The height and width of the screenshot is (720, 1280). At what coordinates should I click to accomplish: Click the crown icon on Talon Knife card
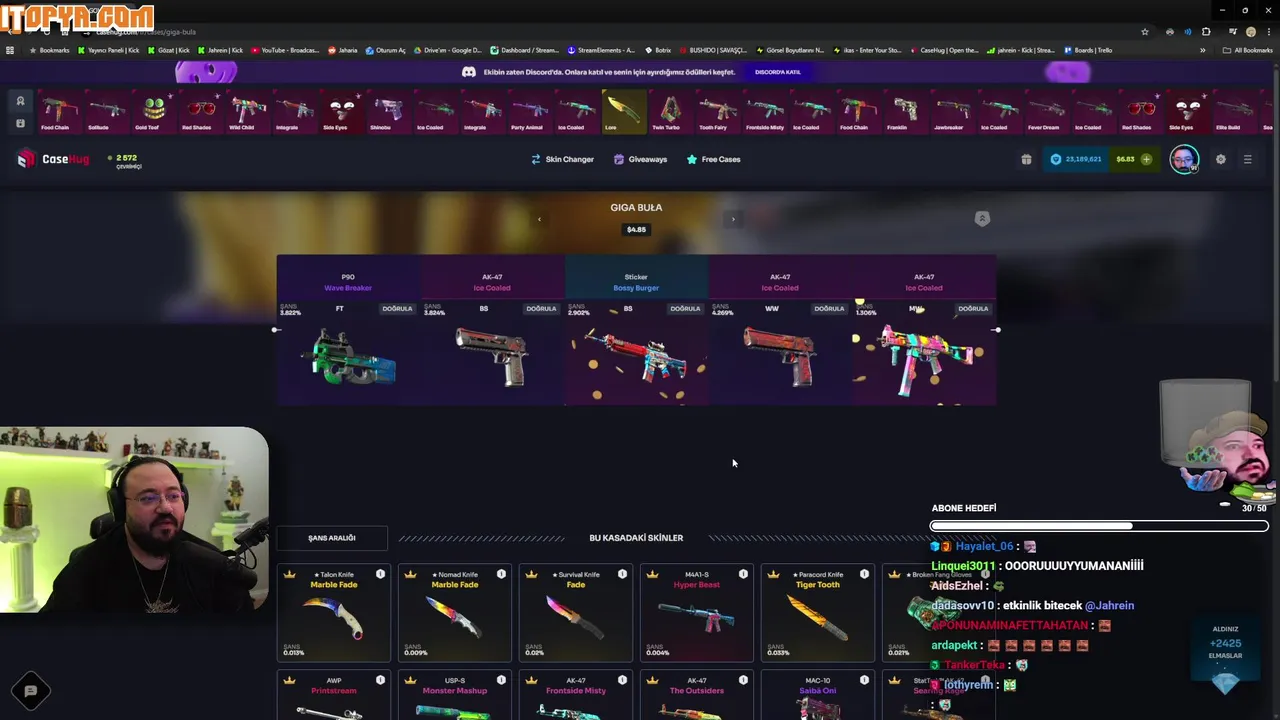coord(290,574)
